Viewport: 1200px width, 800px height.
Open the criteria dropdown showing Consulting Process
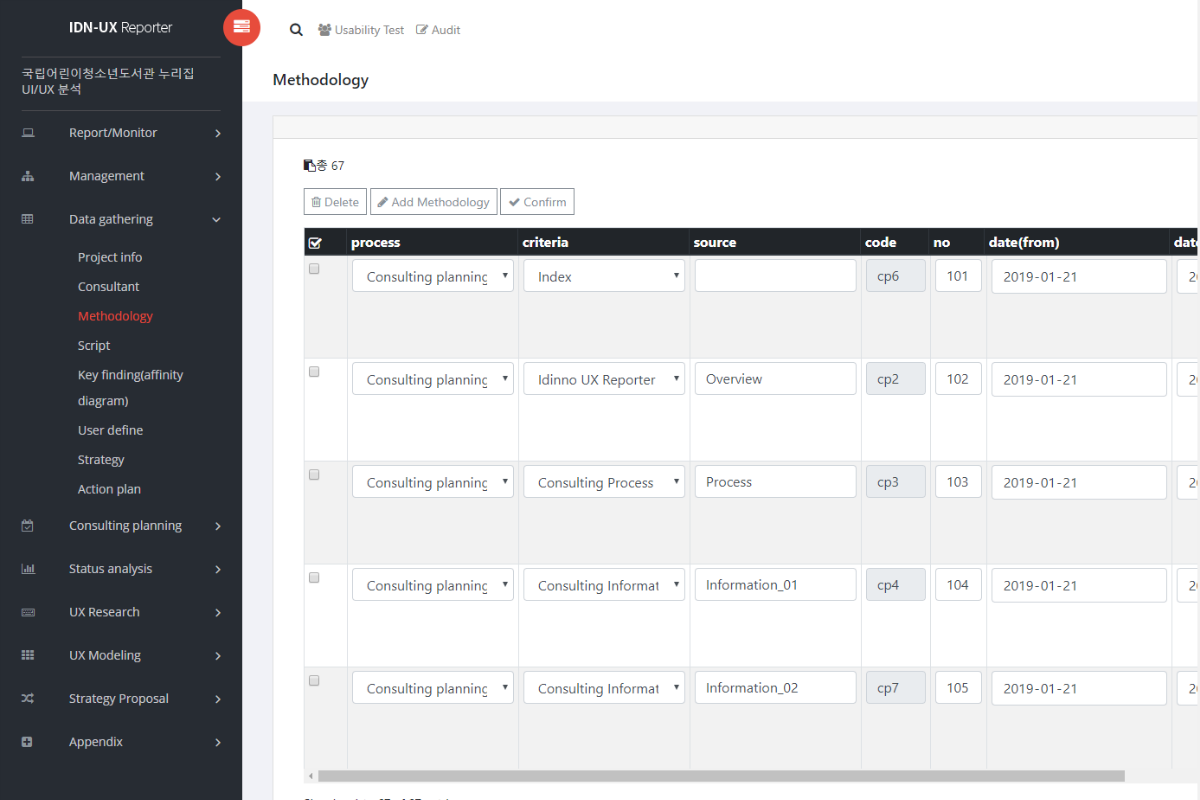click(604, 482)
